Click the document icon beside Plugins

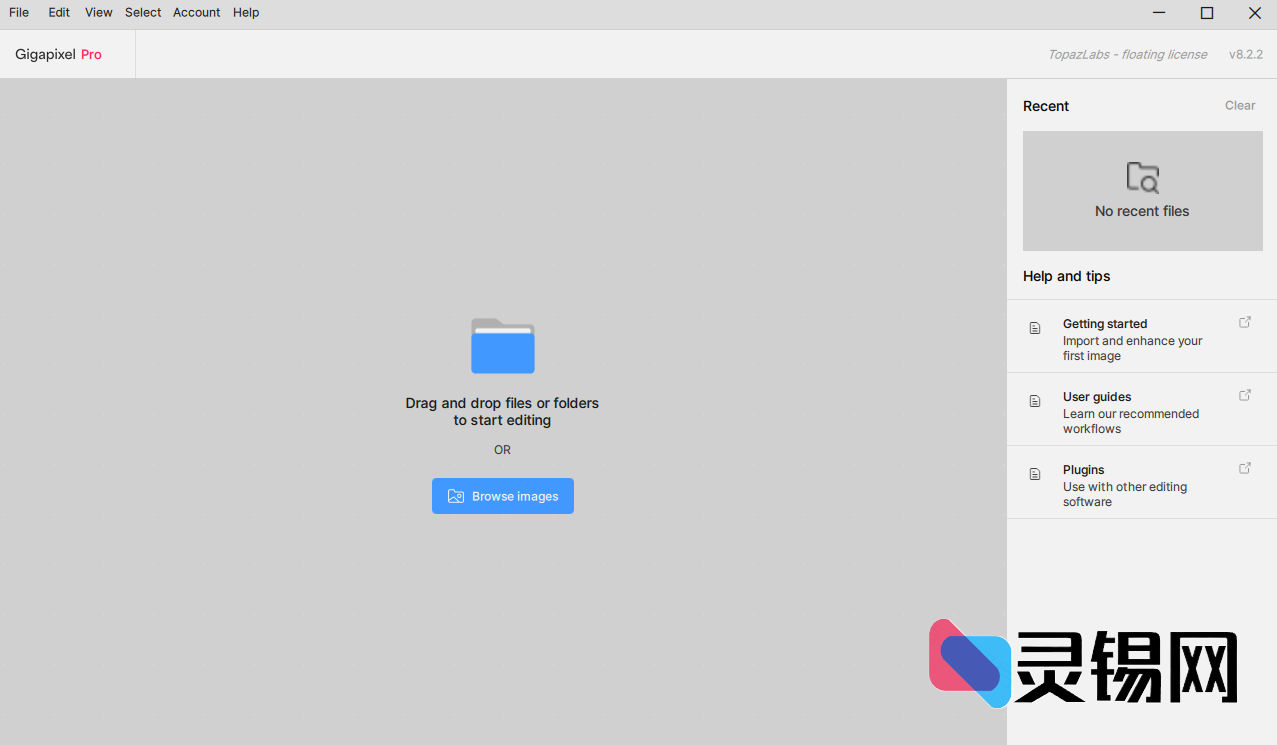[x=1035, y=474]
